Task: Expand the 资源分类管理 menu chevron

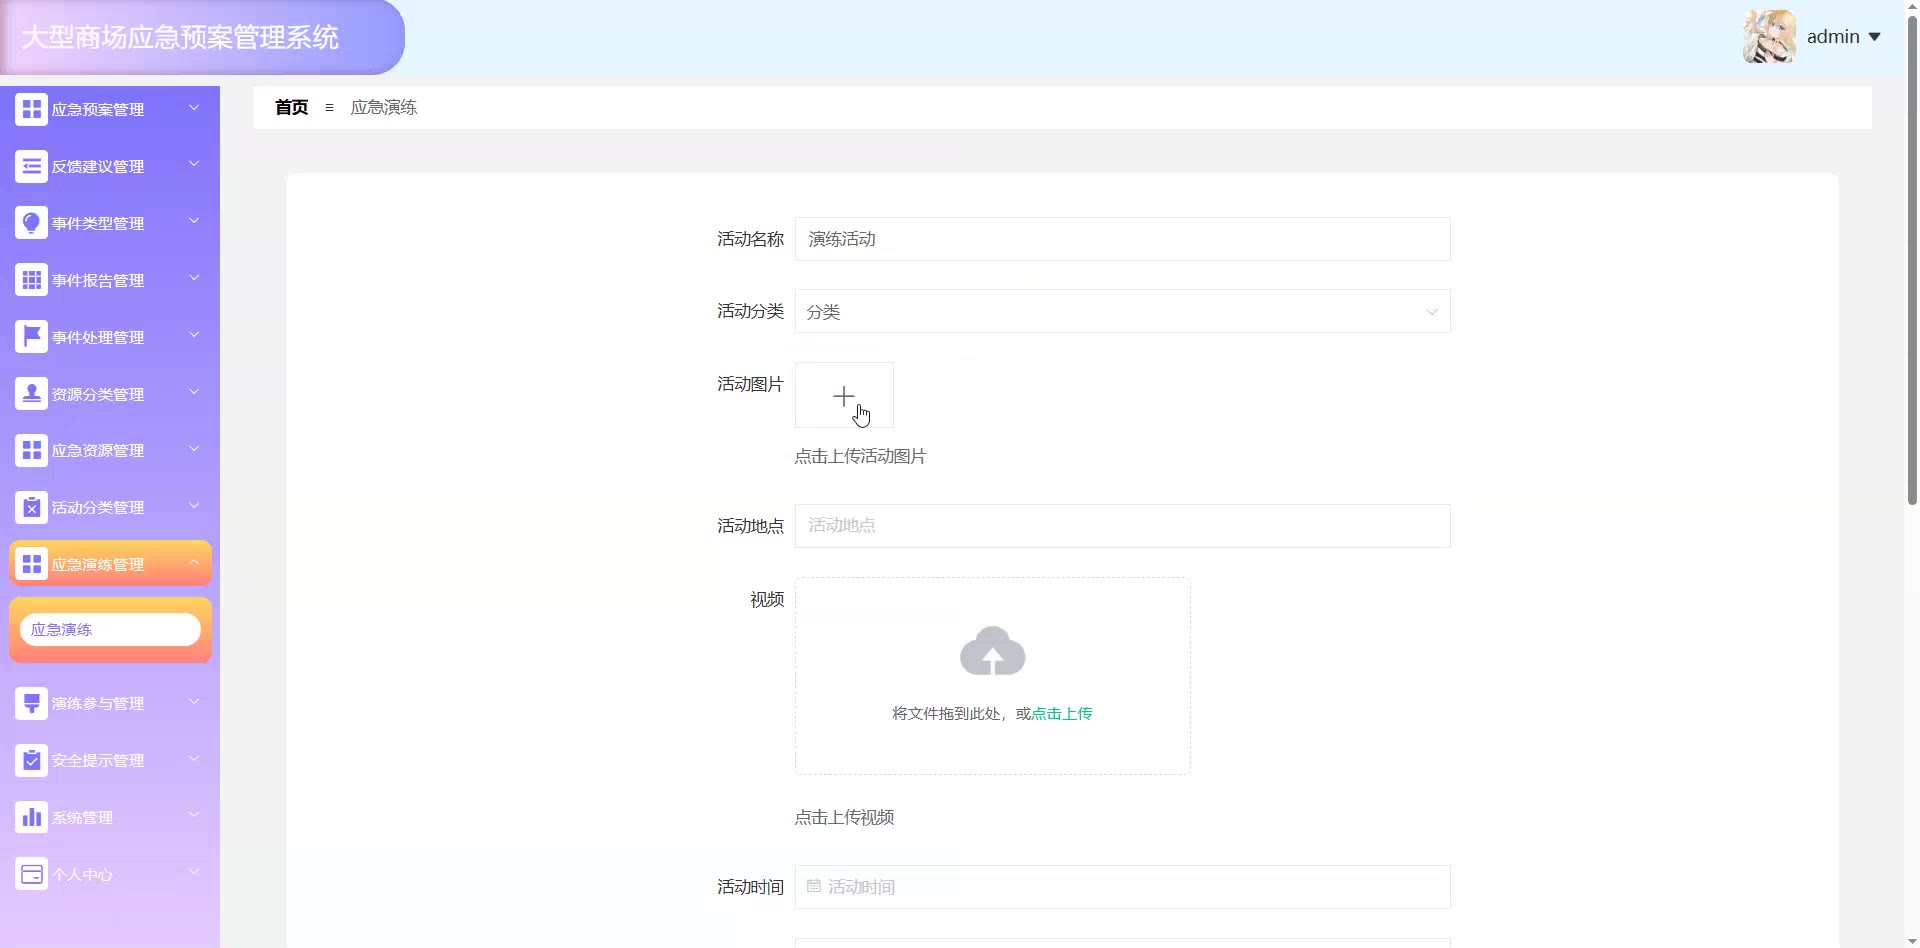Action: click(x=194, y=393)
